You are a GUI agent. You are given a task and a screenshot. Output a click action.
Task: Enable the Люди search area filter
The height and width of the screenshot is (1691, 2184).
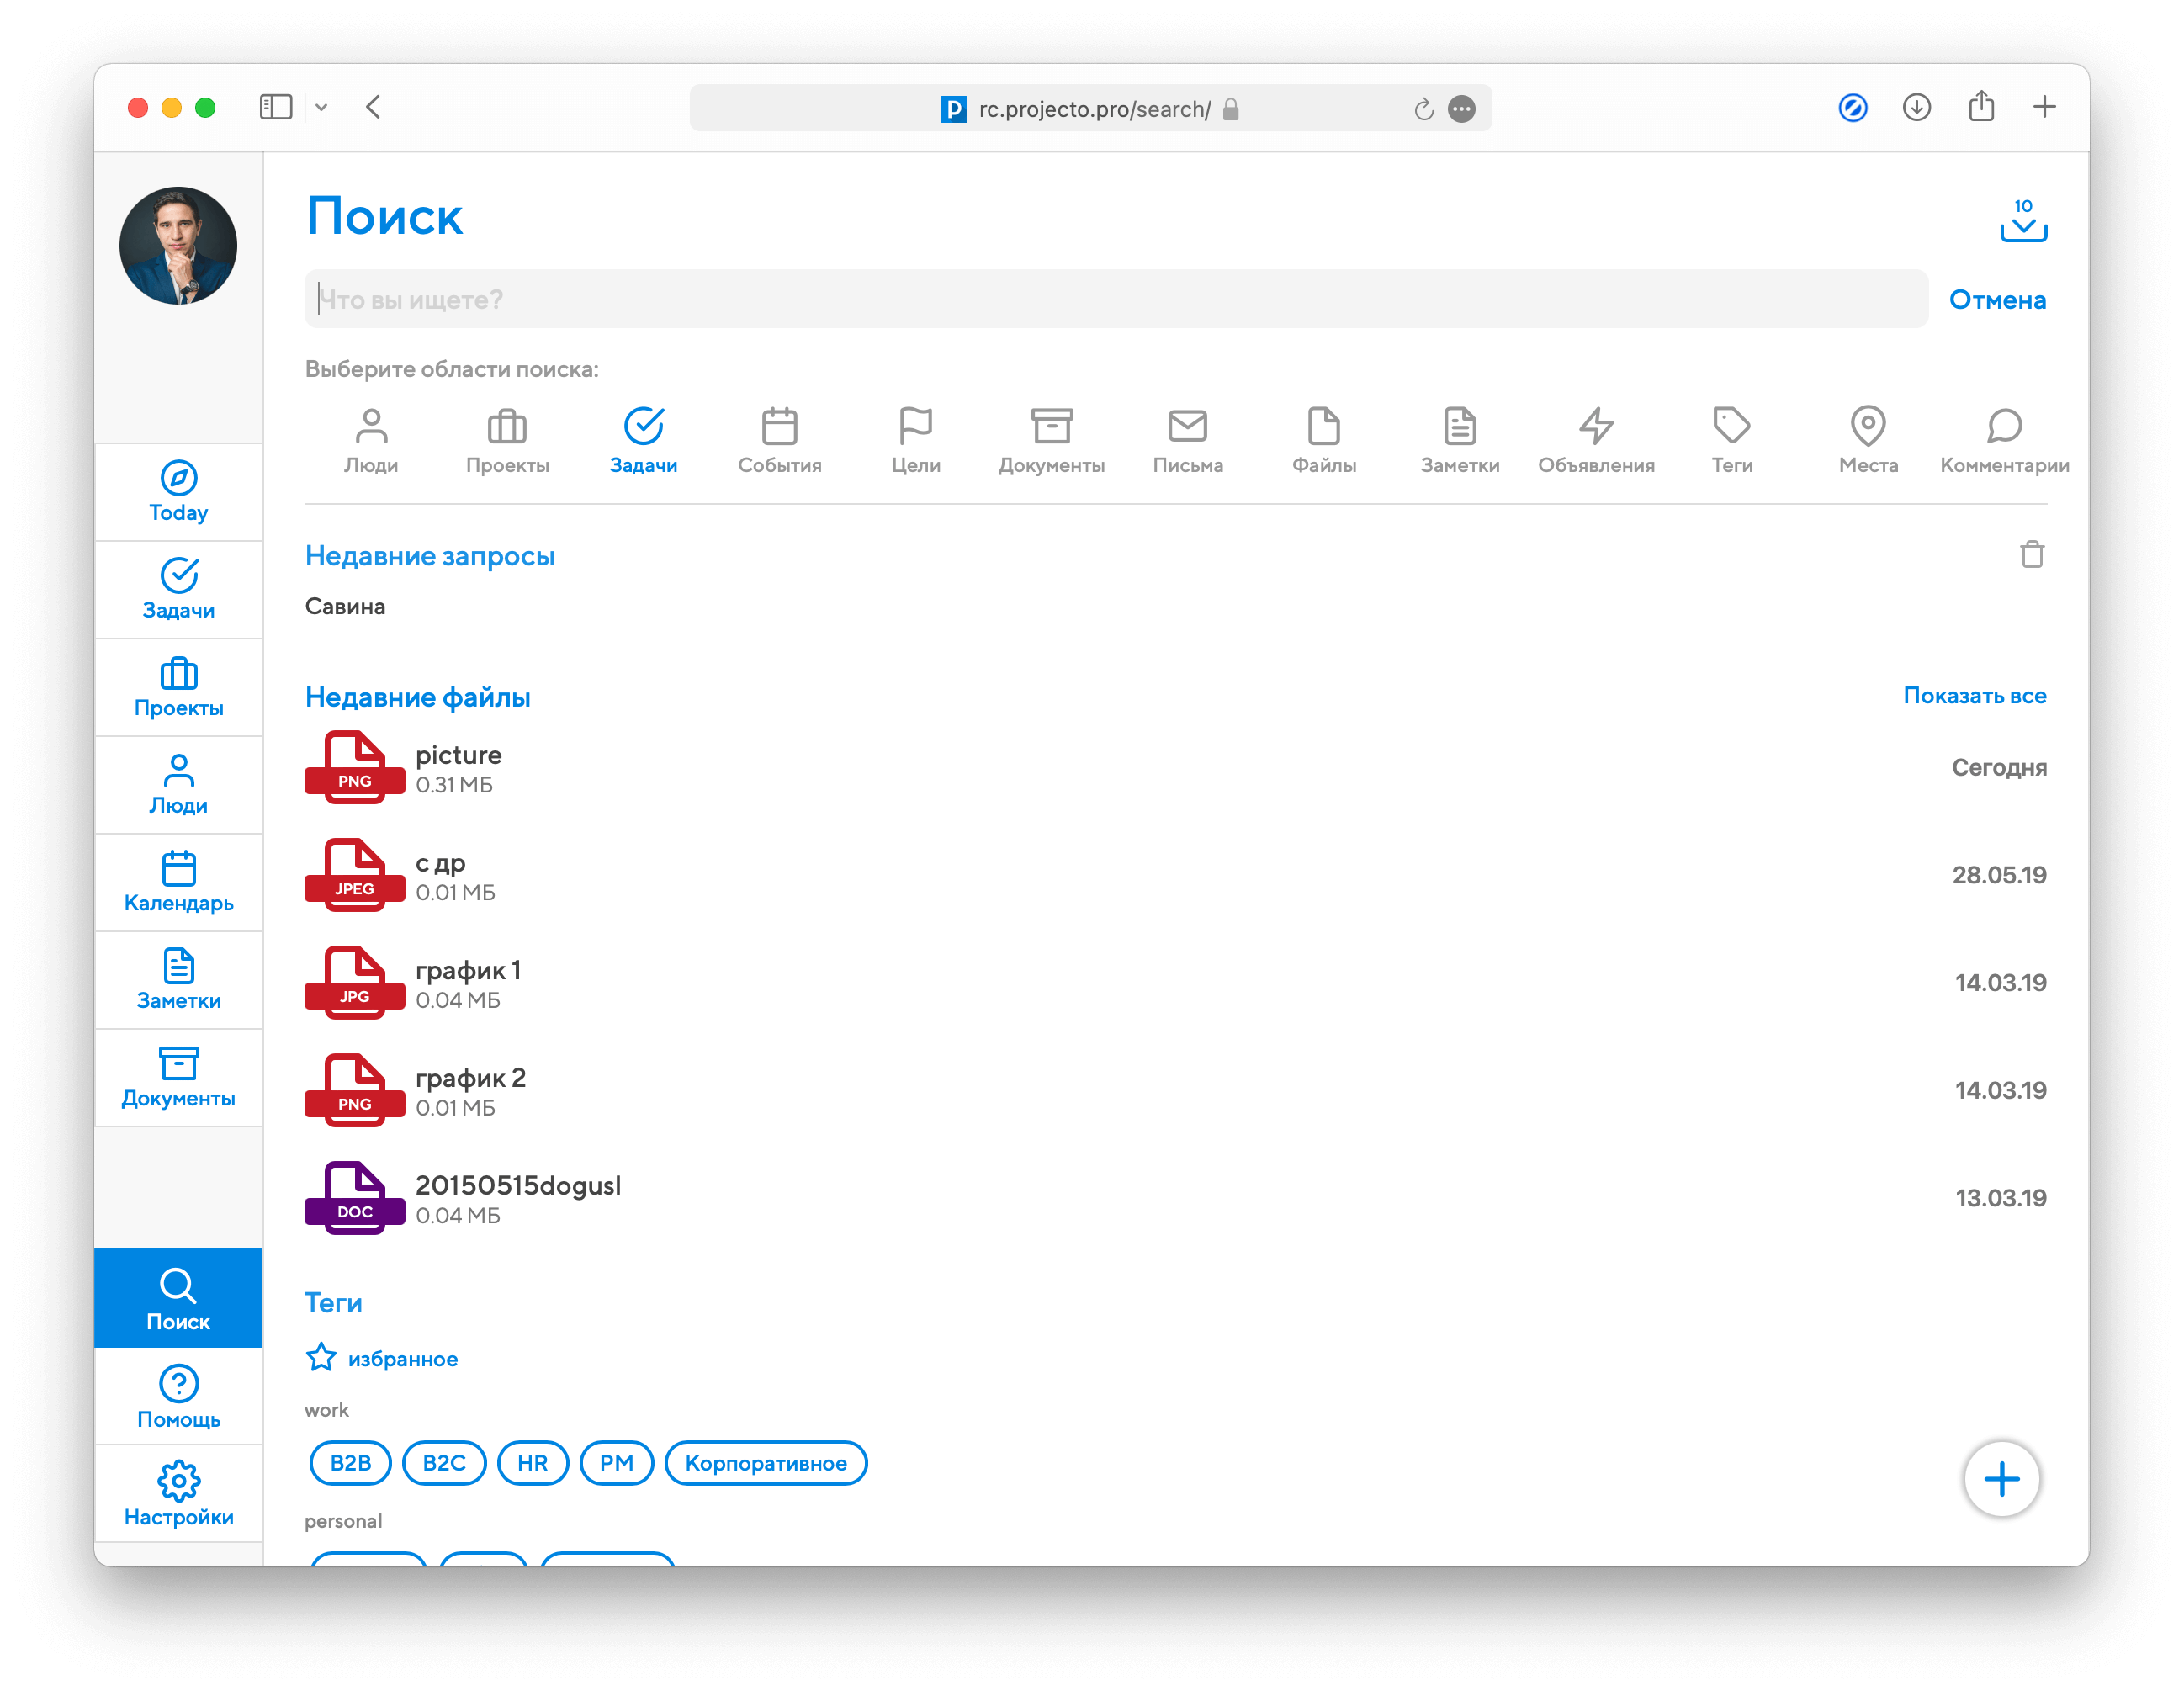coord(371,440)
